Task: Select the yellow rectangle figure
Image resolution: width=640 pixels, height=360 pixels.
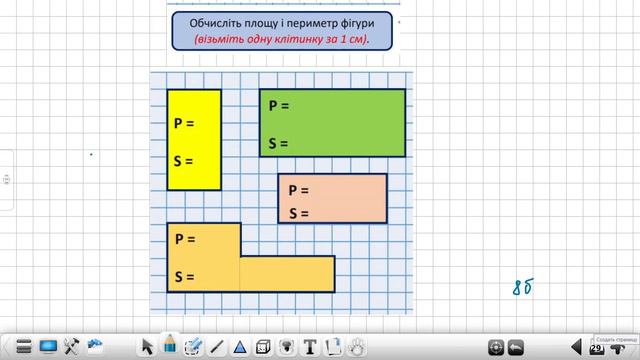Action: click(194, 140)
